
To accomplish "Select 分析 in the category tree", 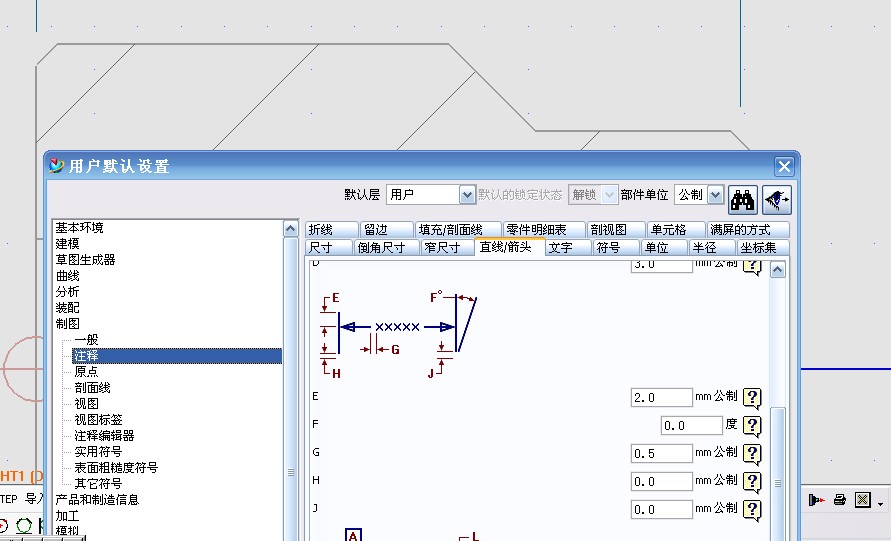I will pos(67,292).
